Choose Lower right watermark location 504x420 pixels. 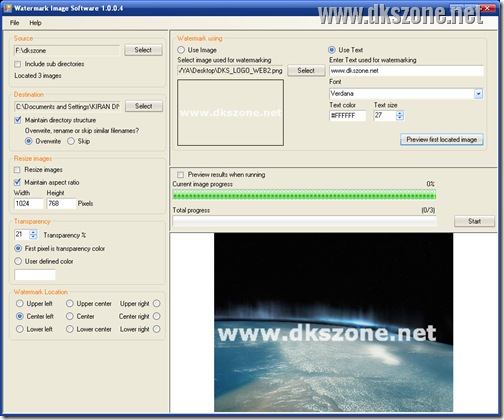pos(157,329)
